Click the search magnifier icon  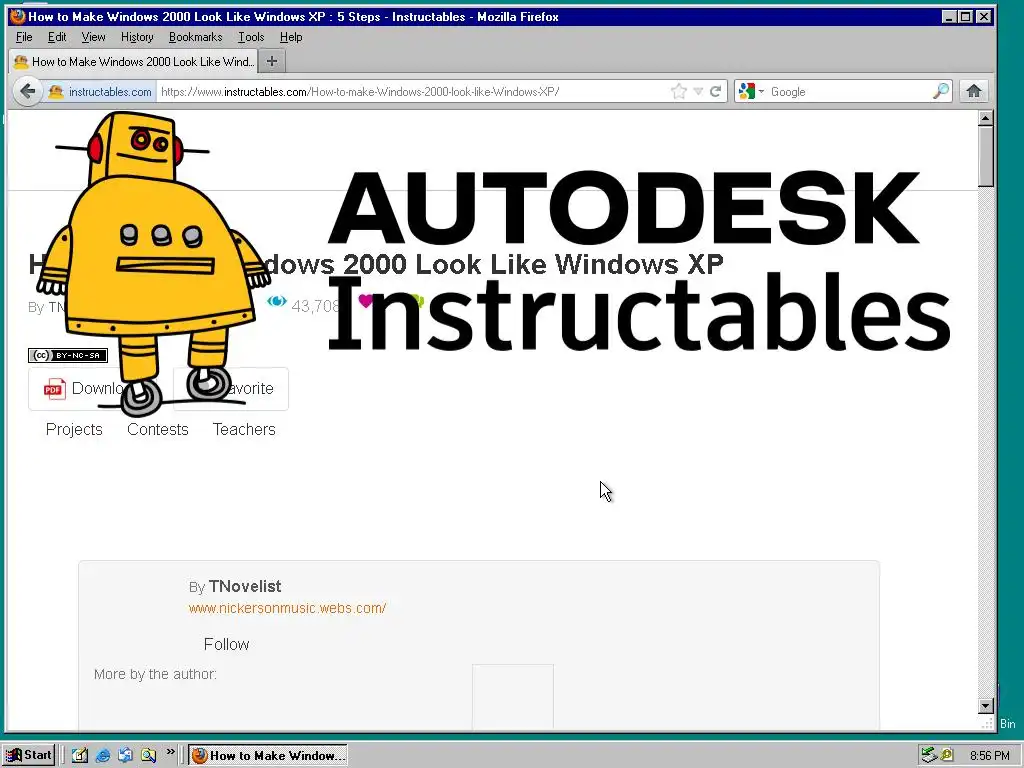(x=941, y=91)
